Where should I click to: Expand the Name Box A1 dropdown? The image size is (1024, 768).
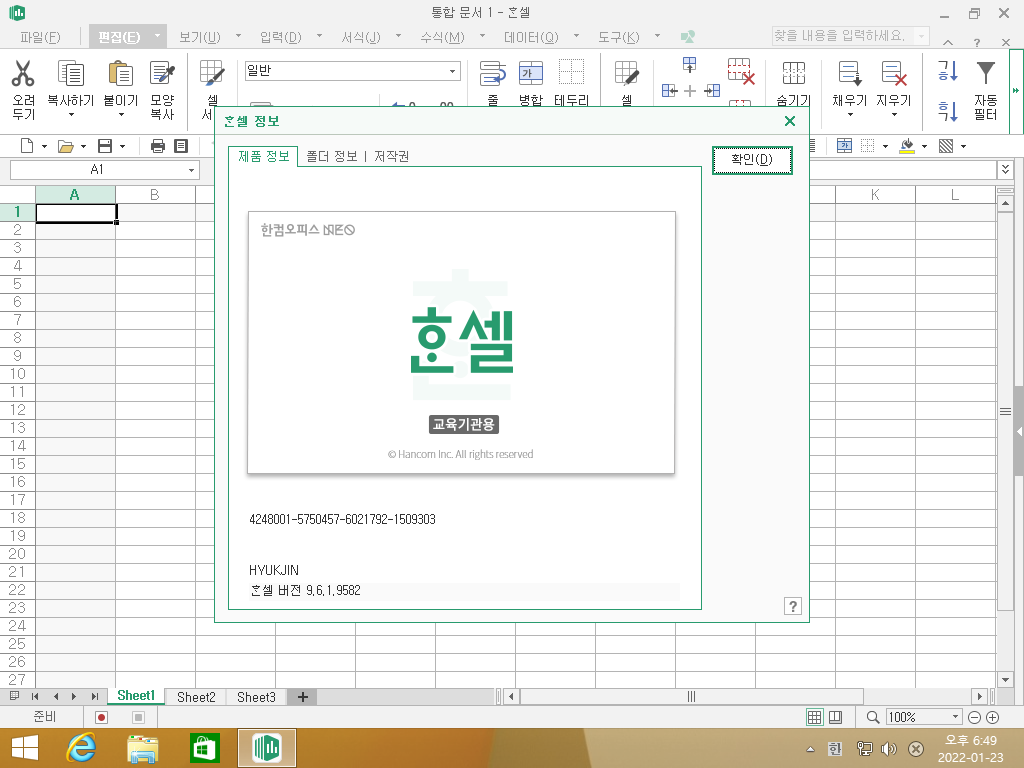191,170
